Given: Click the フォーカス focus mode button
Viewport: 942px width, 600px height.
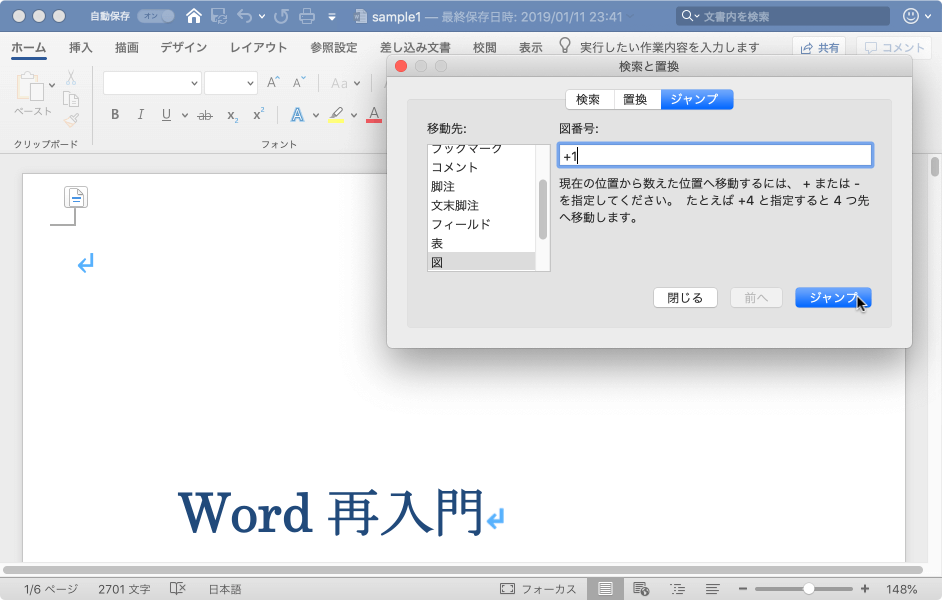Looking at the screenshot, I should [x=538, y=589].
